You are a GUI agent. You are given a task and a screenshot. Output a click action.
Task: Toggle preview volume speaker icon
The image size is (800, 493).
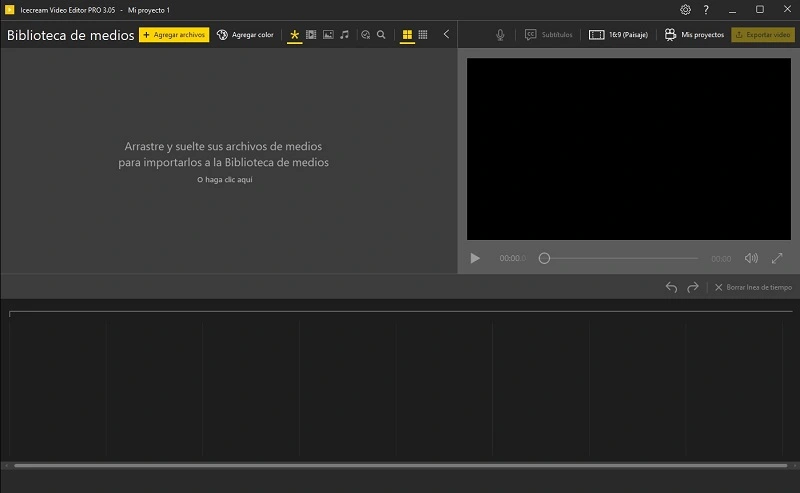pyautogui.click(x=751, y=258)
